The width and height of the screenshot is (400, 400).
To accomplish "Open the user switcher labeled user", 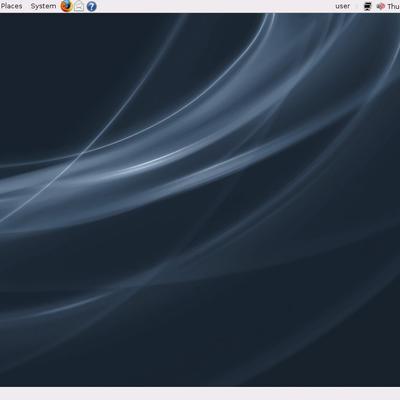I will (x=343, y=6).
